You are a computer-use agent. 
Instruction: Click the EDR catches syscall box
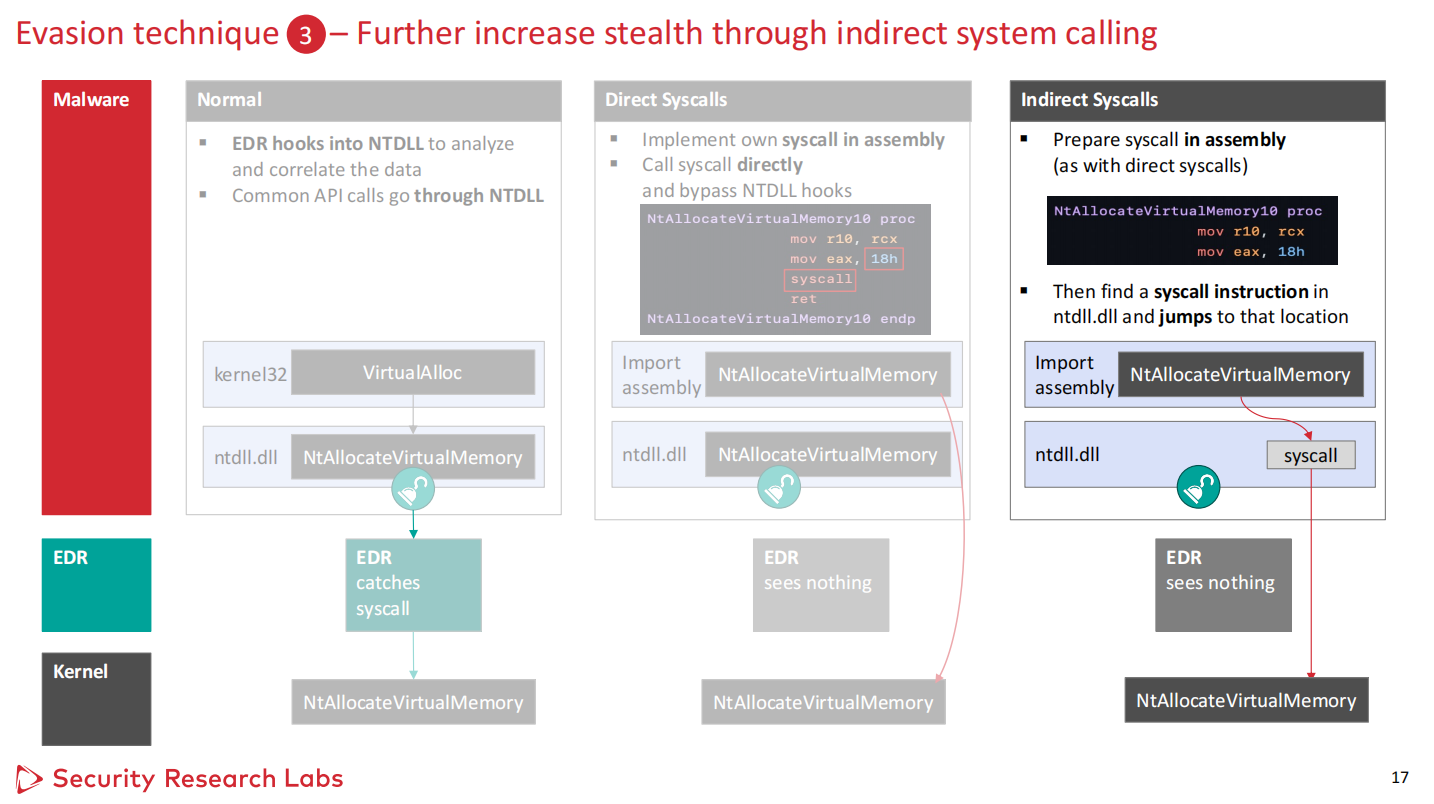pyautogui.click(x=413, y=585)
